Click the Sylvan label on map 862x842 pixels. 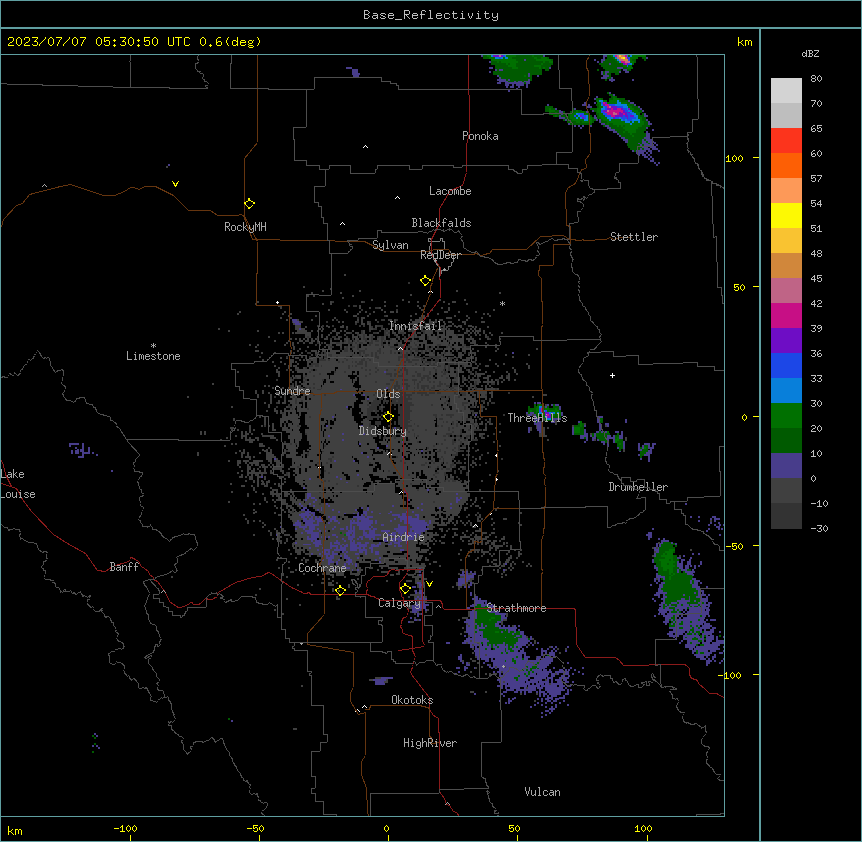coord(390,245)
